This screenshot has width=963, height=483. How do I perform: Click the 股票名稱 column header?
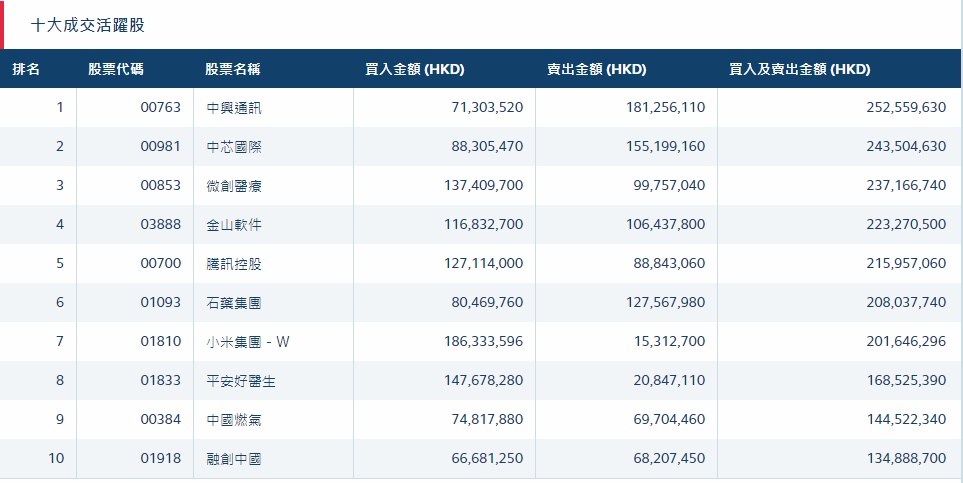tap(233, 69)
